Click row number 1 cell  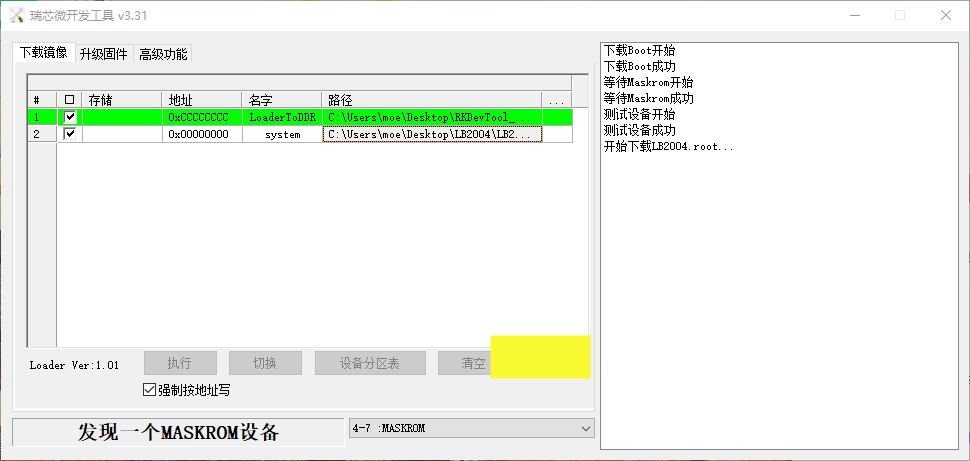coord(42,117)
